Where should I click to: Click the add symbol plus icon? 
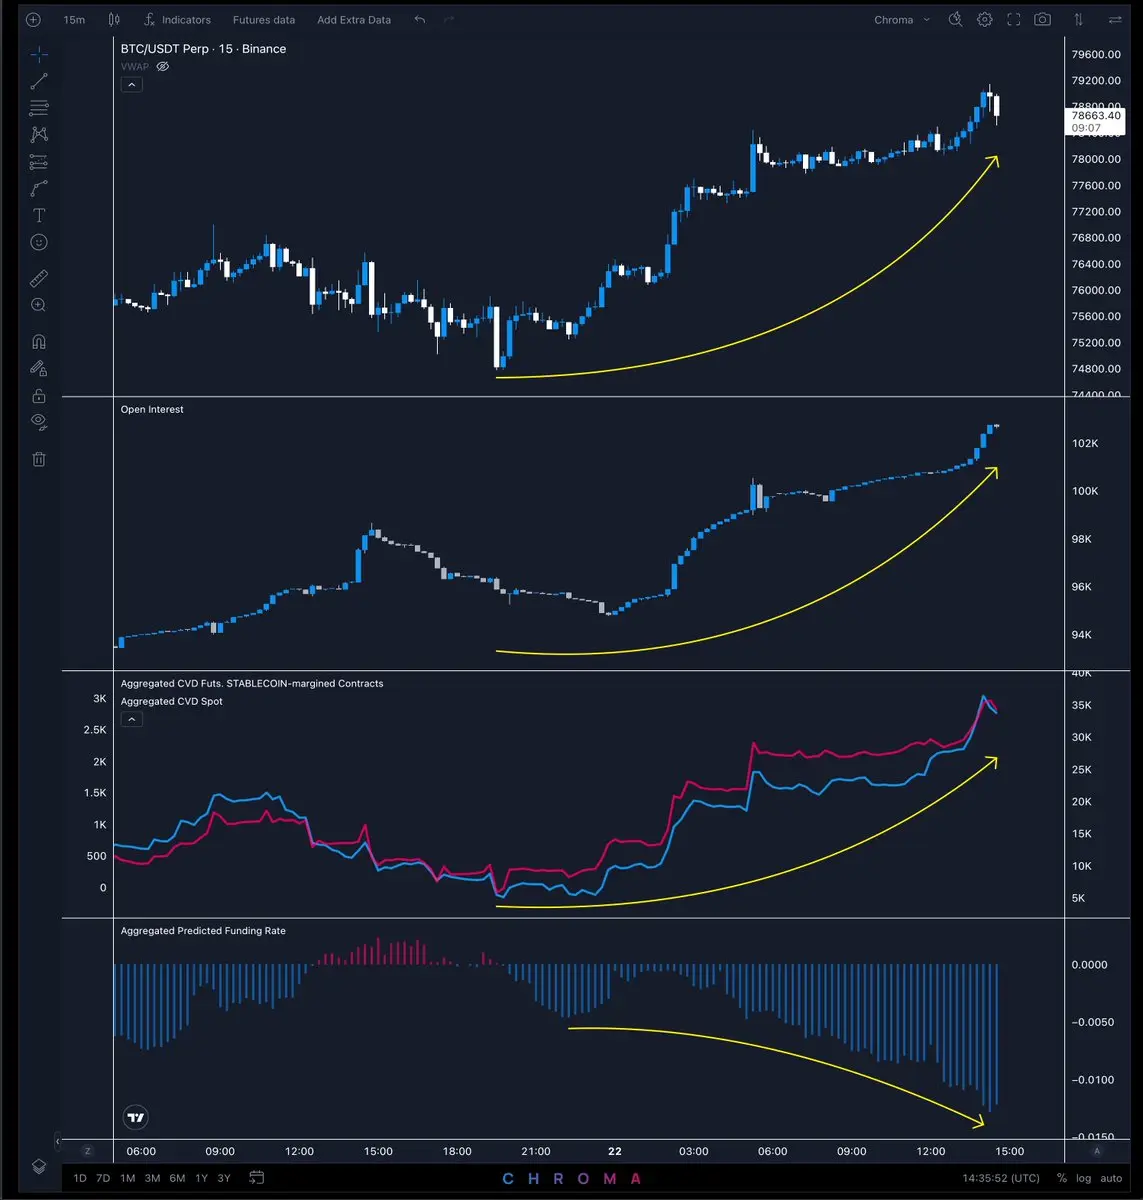[x=34, y=20]
